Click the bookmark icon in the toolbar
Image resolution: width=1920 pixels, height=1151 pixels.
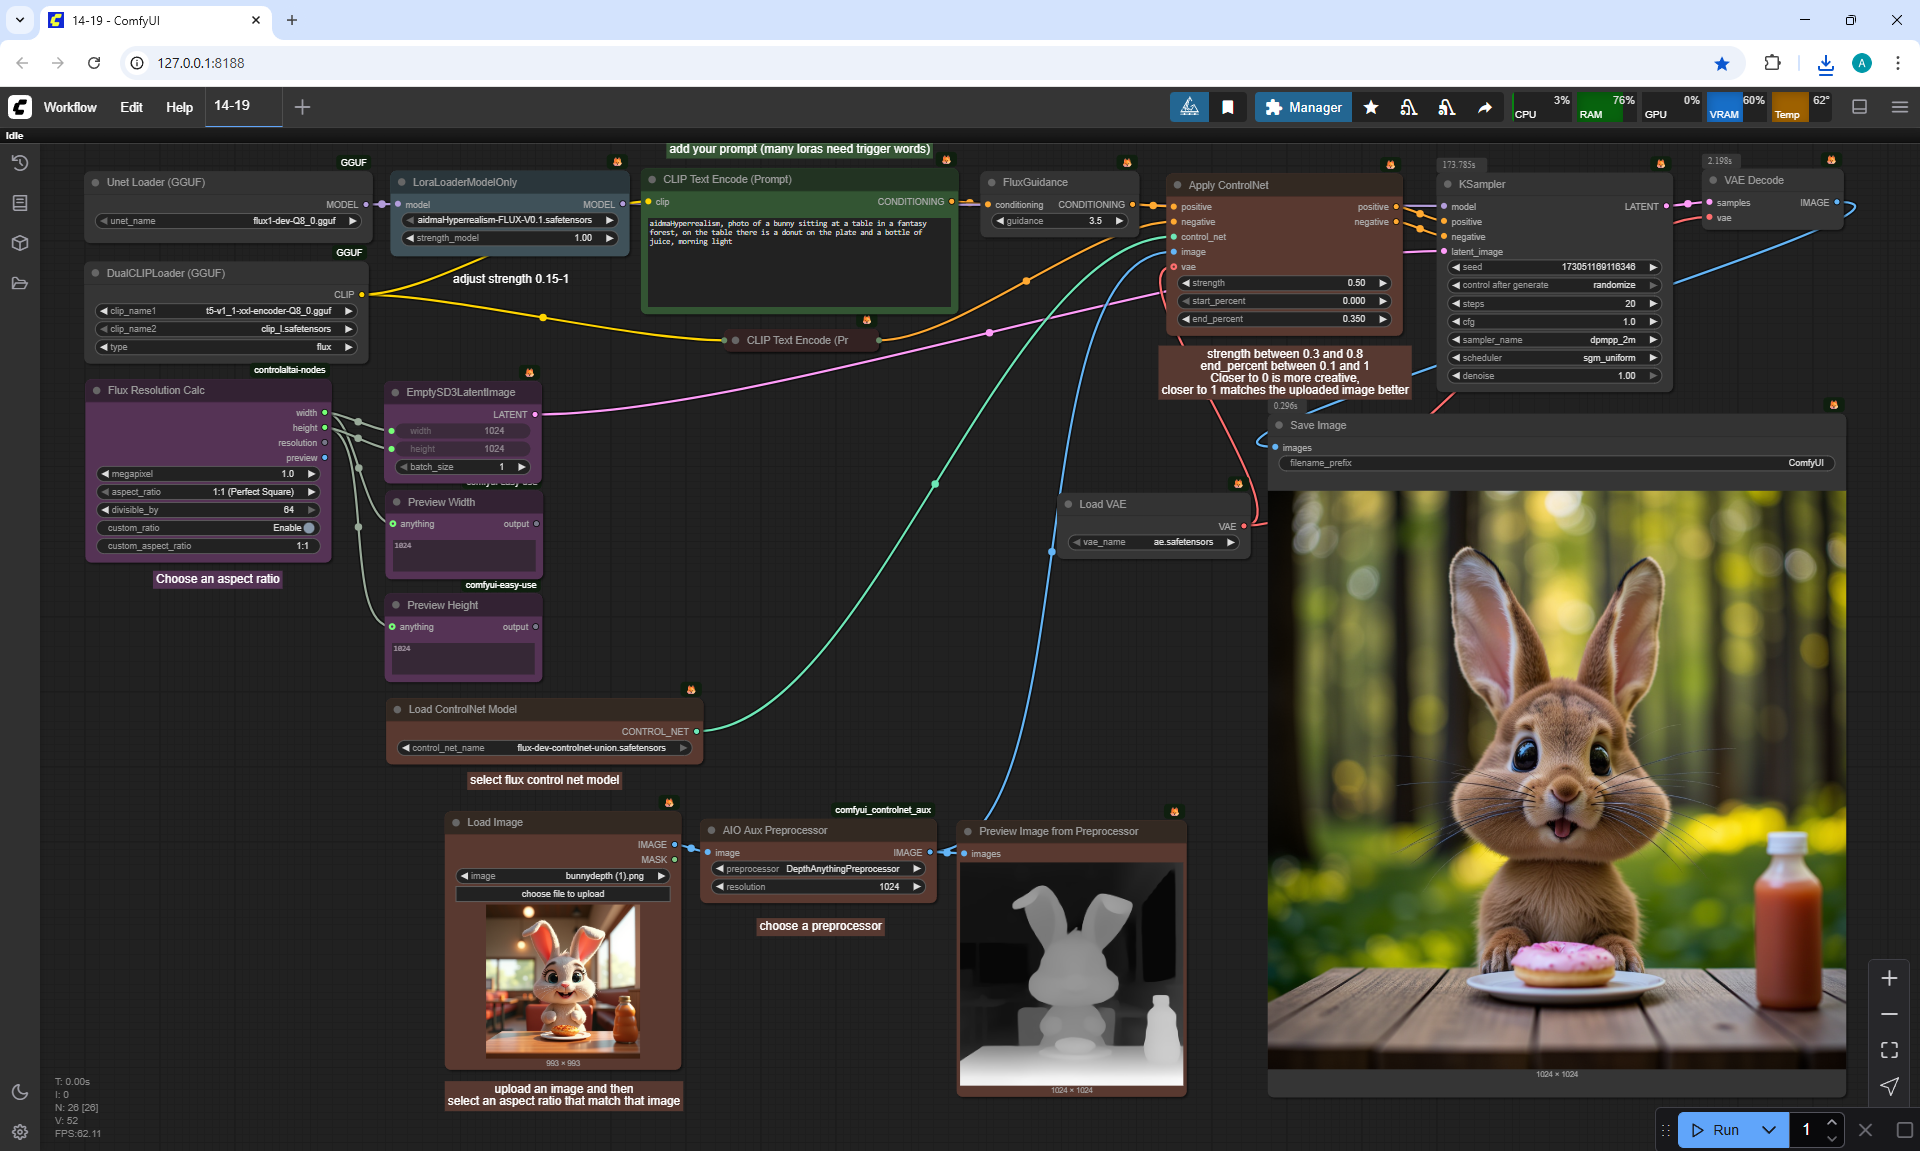[x=1228, y=107]
